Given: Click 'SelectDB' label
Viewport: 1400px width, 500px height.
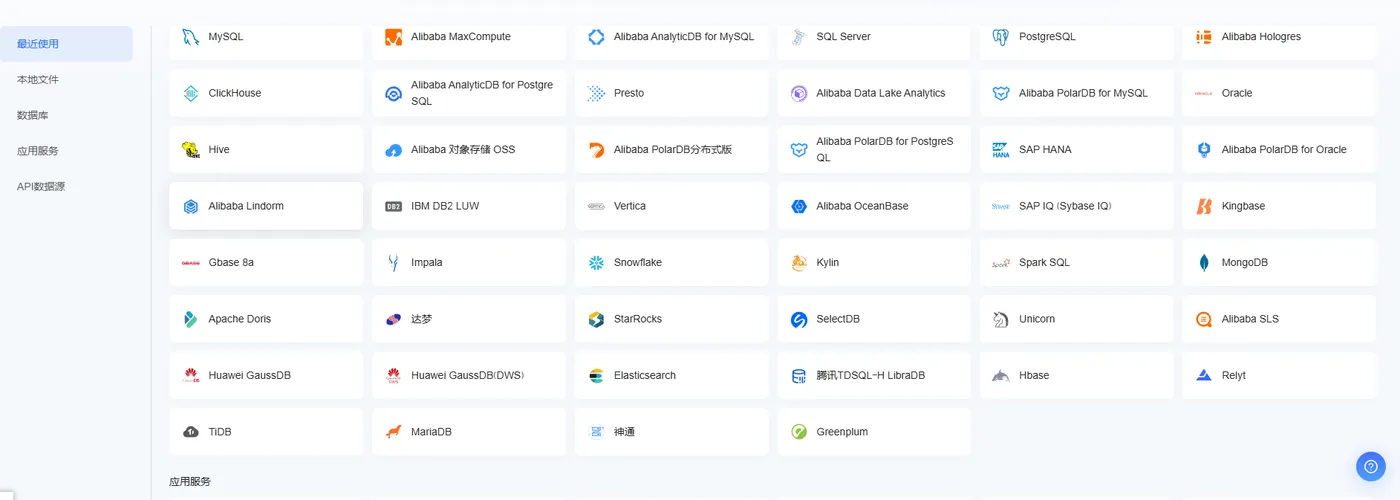Looking at the screenshot, I should point(838,319).
